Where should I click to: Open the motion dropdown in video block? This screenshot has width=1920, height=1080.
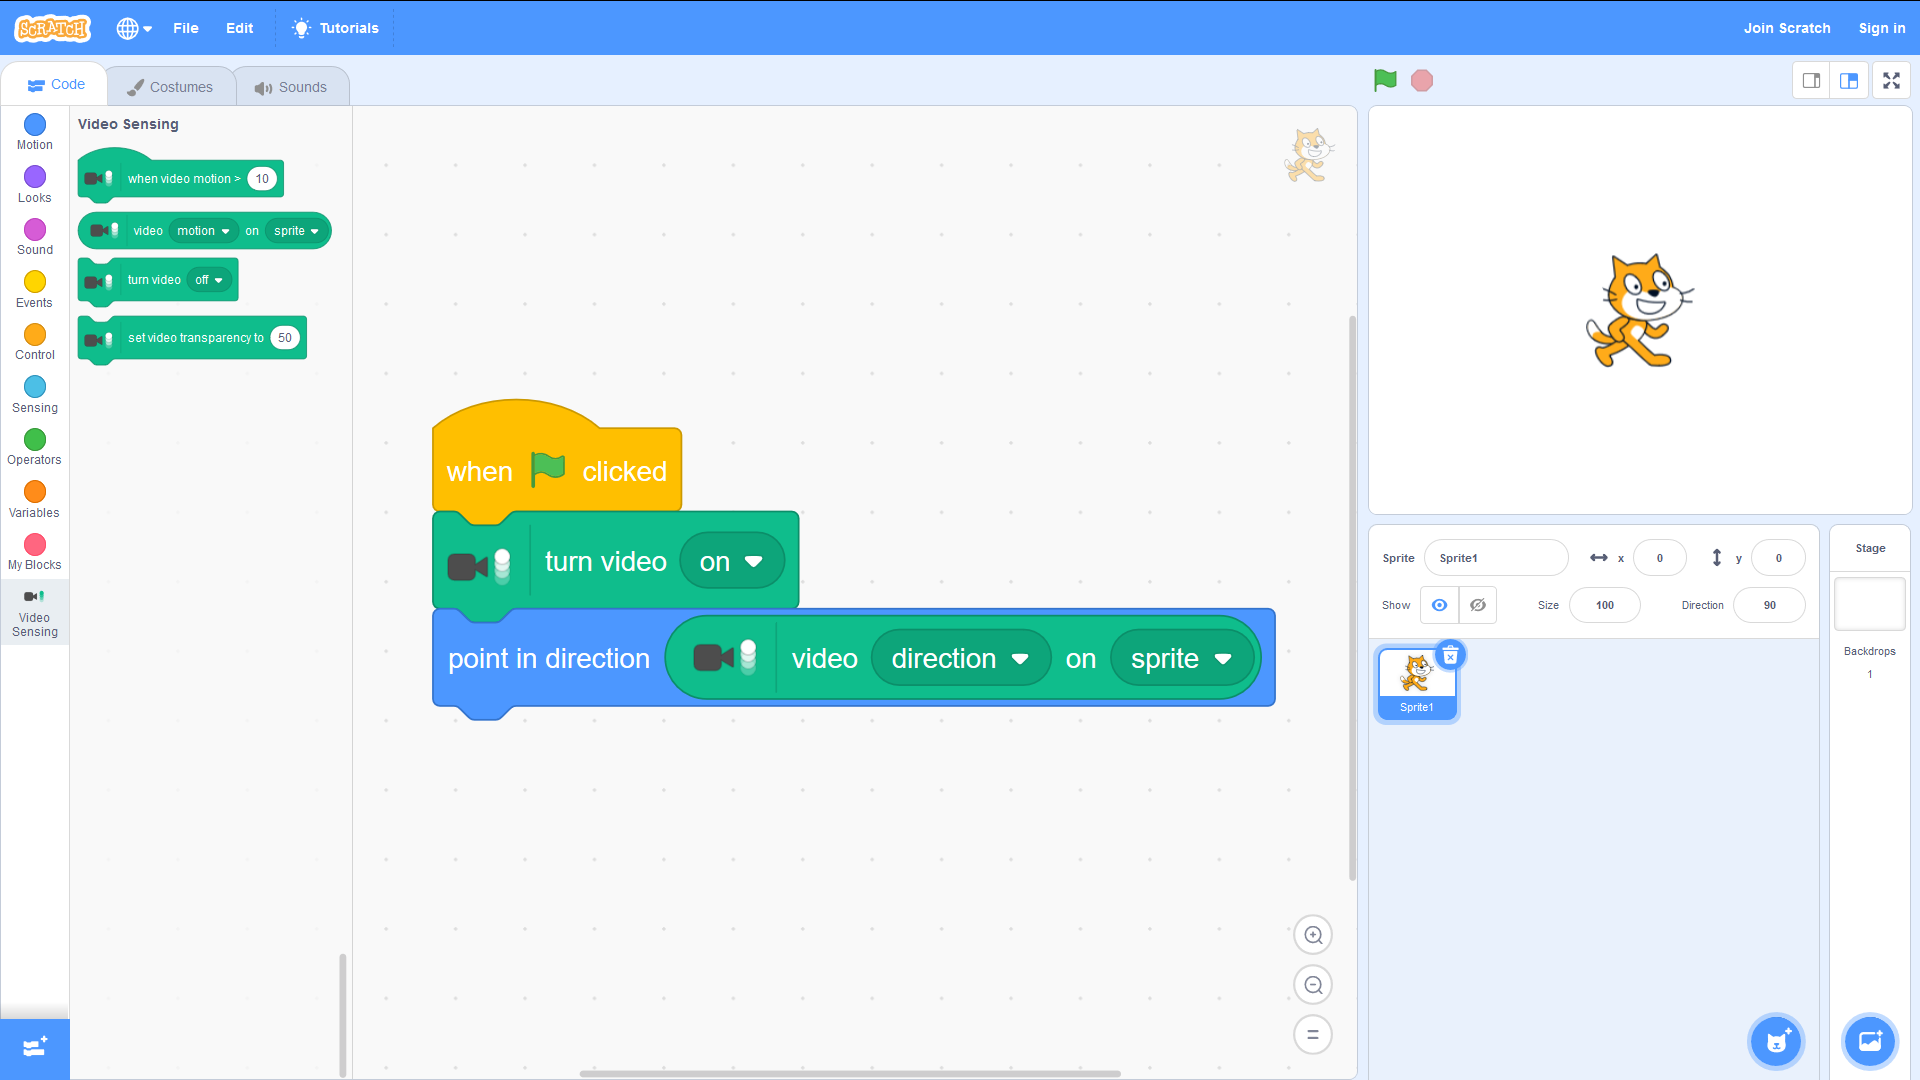point(203,231)
